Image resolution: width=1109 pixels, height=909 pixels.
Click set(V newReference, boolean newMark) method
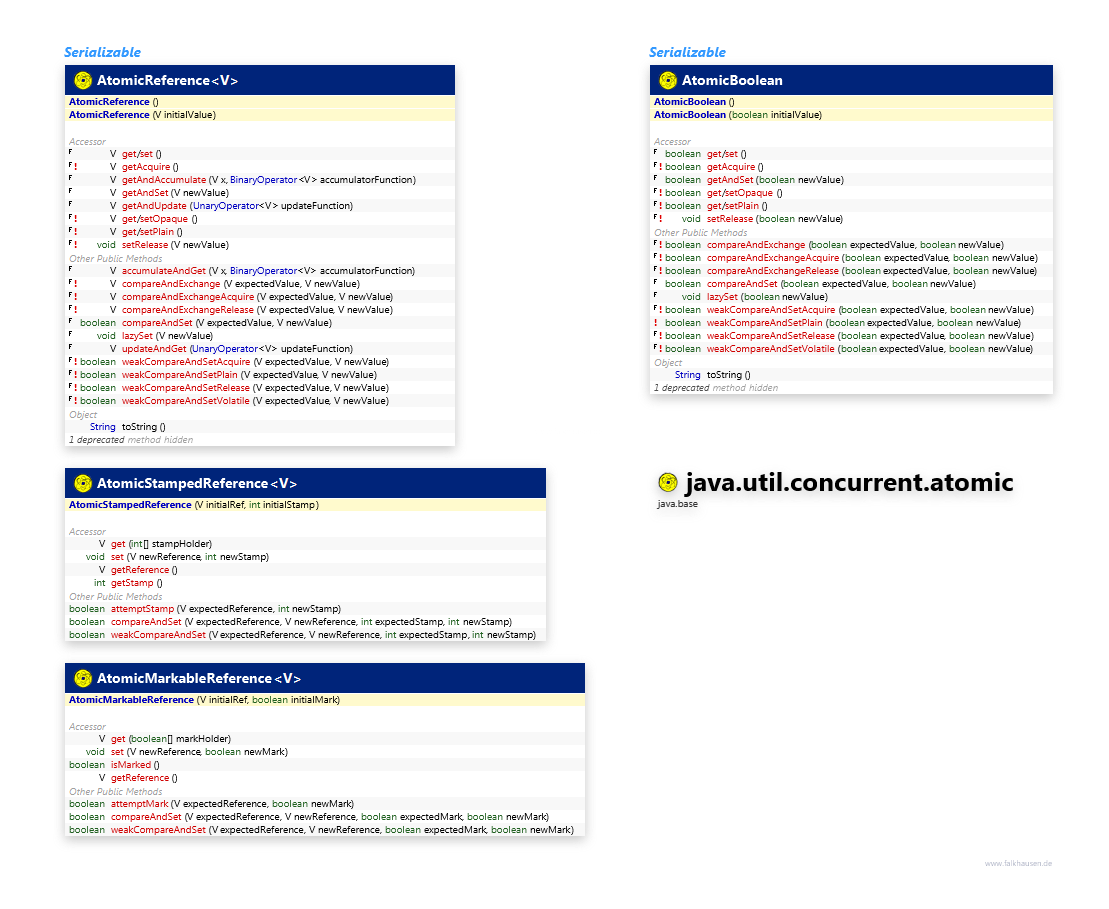pyautogui.click(x=199, y=752)
